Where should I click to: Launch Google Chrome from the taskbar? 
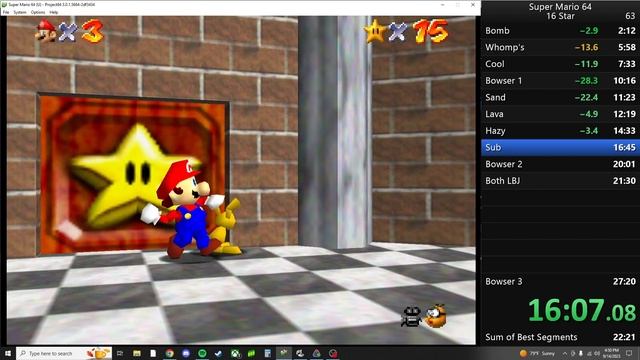[x=169, y=353]
